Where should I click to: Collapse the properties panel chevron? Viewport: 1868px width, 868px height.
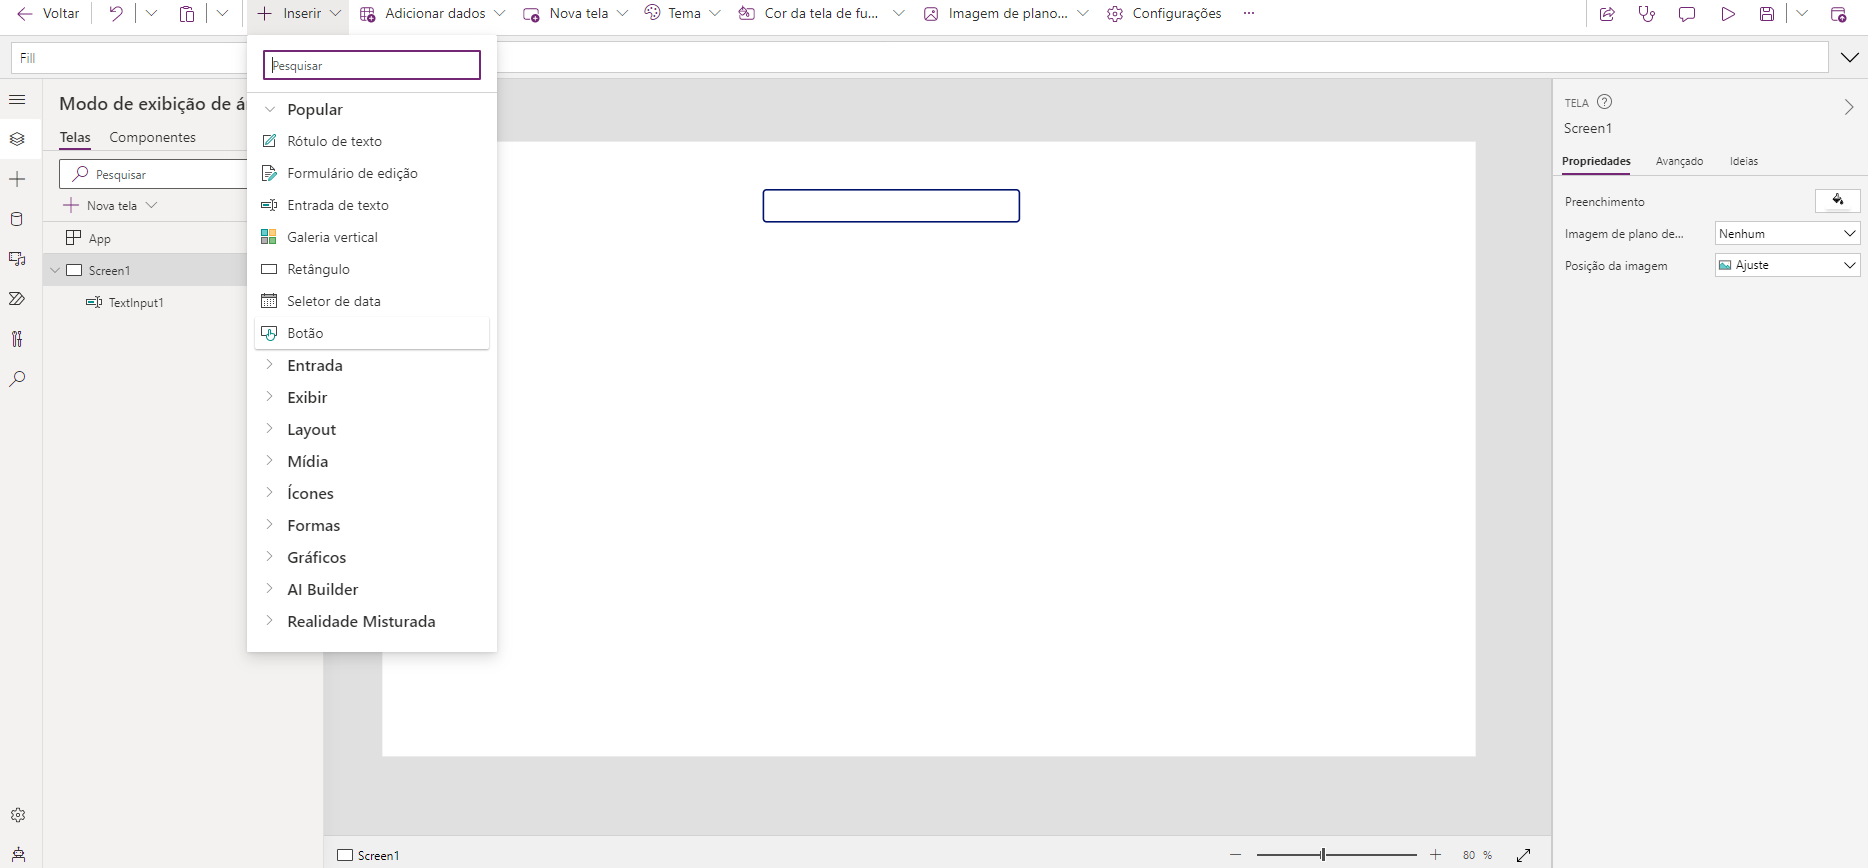(x=1848, y=107)
